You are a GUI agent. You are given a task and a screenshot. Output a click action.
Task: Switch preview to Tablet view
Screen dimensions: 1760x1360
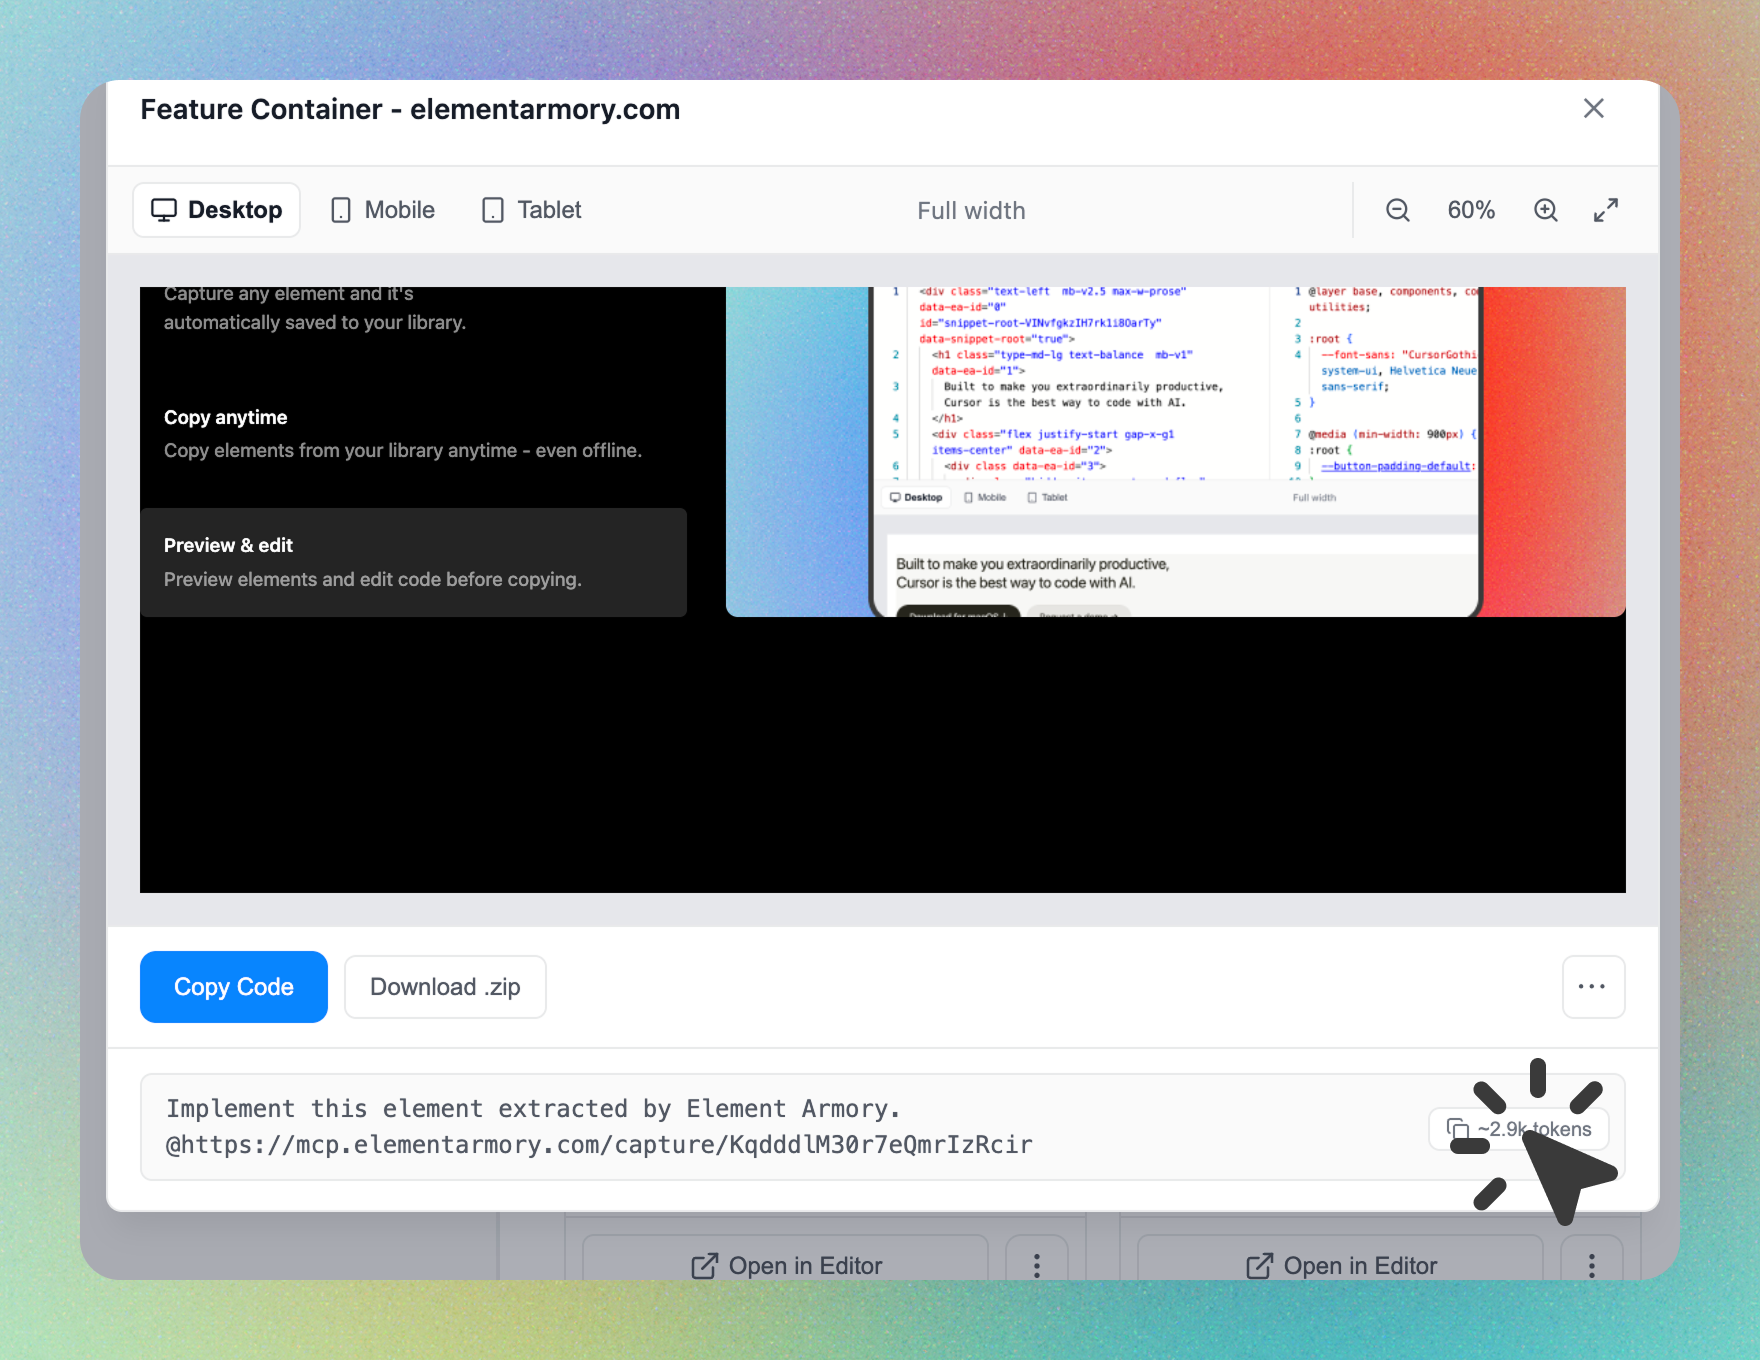point(530,209)
